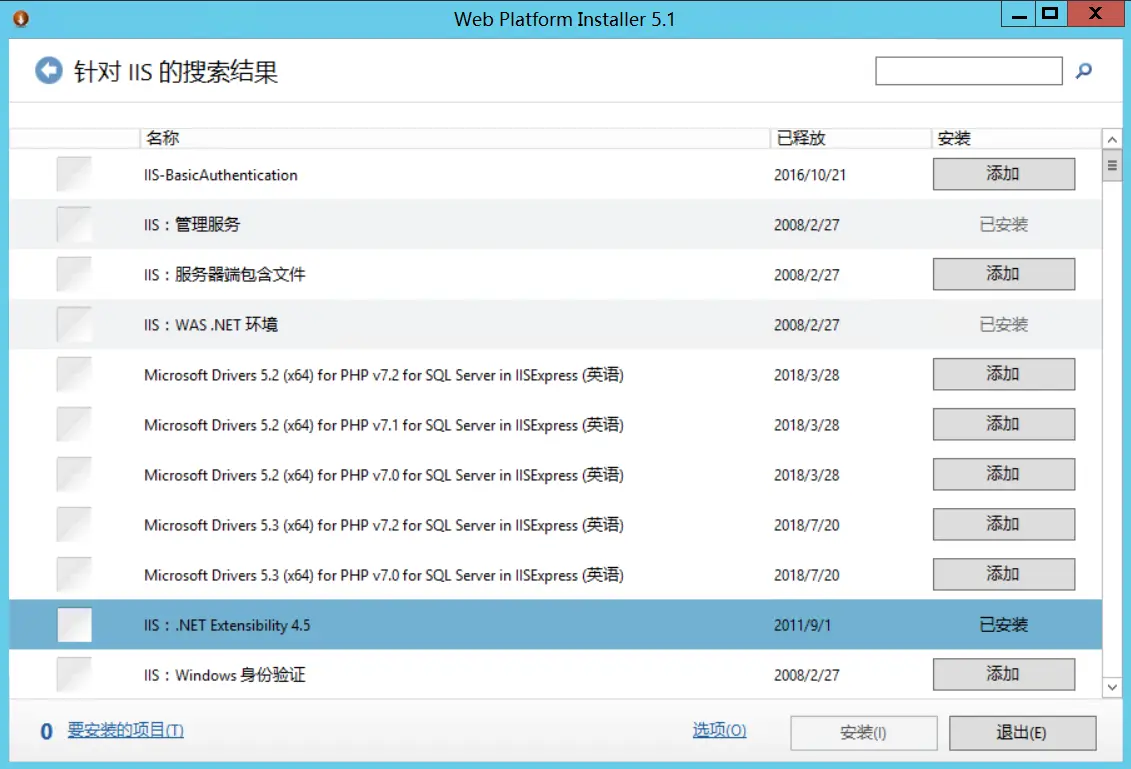Viewport: 1131px width, 769px height.
Task: Click the icon for Drivers 5.2 PHP v7.2 row
Action: 74,374
